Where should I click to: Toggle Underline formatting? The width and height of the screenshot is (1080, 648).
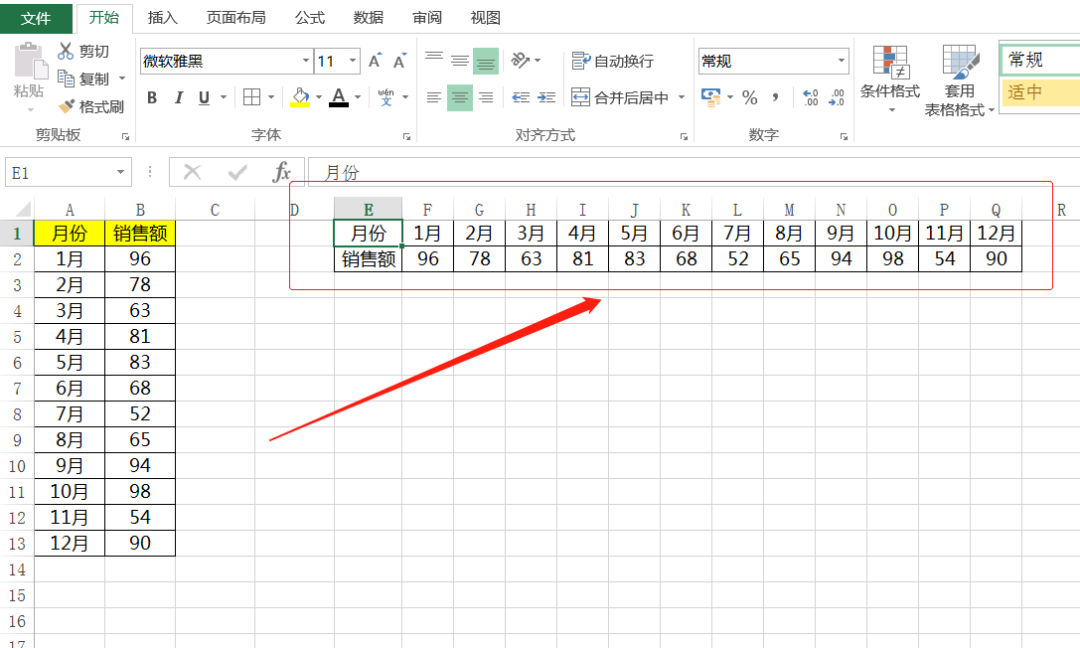coord(204,98)
